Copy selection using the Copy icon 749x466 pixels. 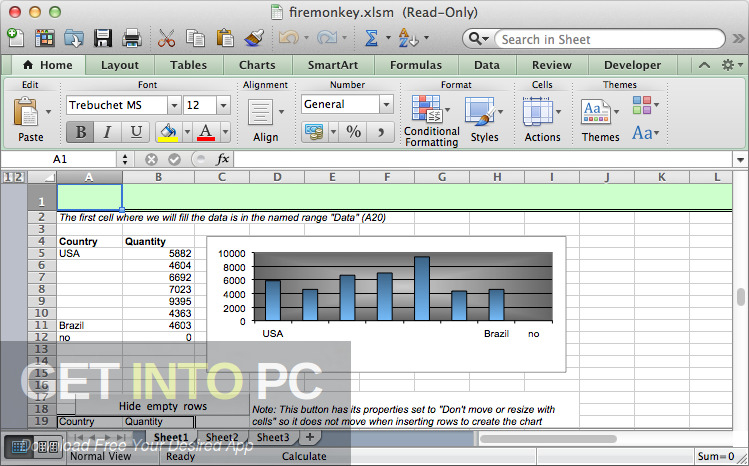point(195,38)
